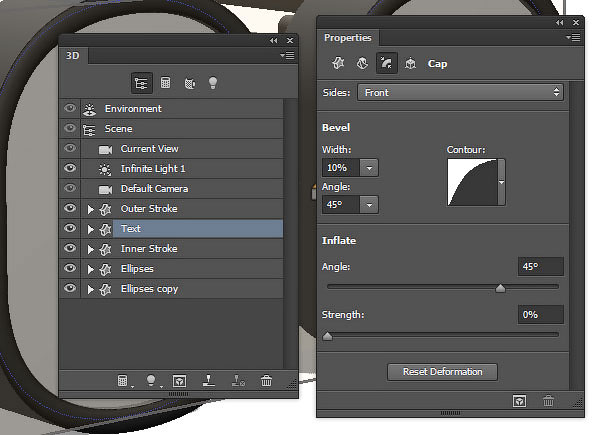Viewport: 600px width, 435px height.
Task: Select the Infinite Light 1 row
Action: tap(182, 169)
